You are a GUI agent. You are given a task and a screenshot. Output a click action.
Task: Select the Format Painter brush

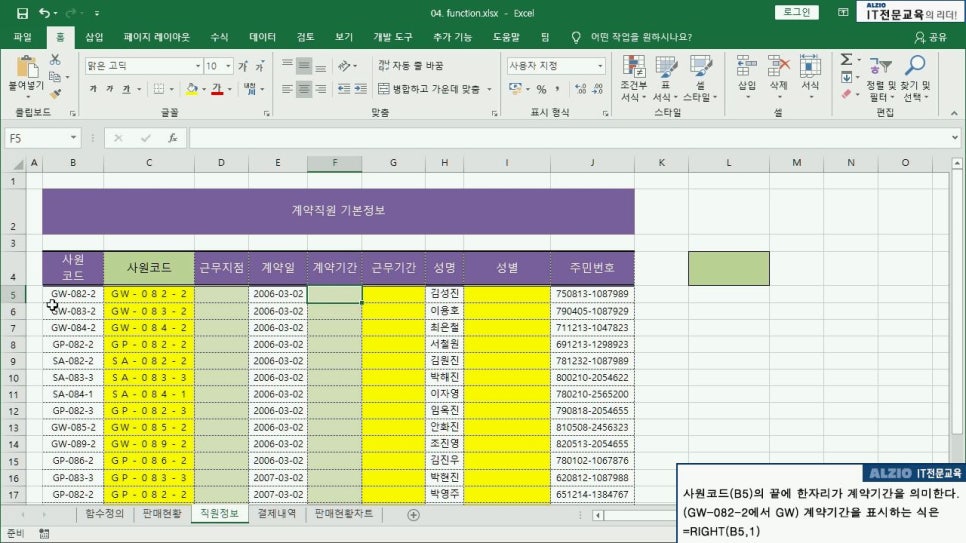(55, 94)
